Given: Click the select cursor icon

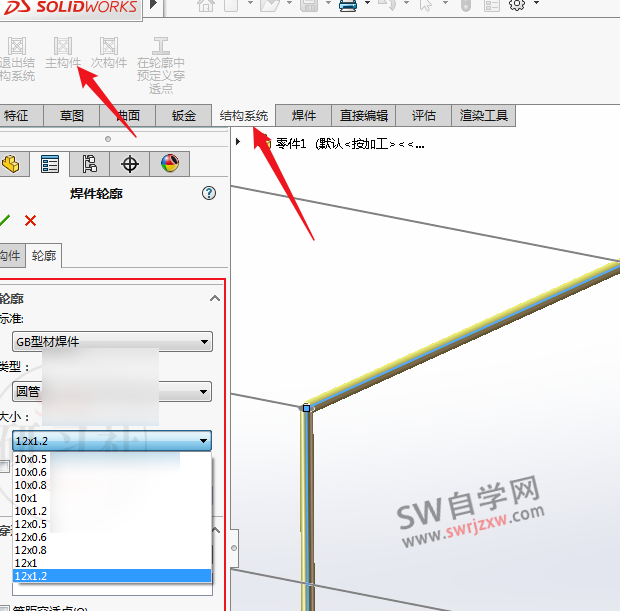Looking at the screenshot, I should 426,5.
